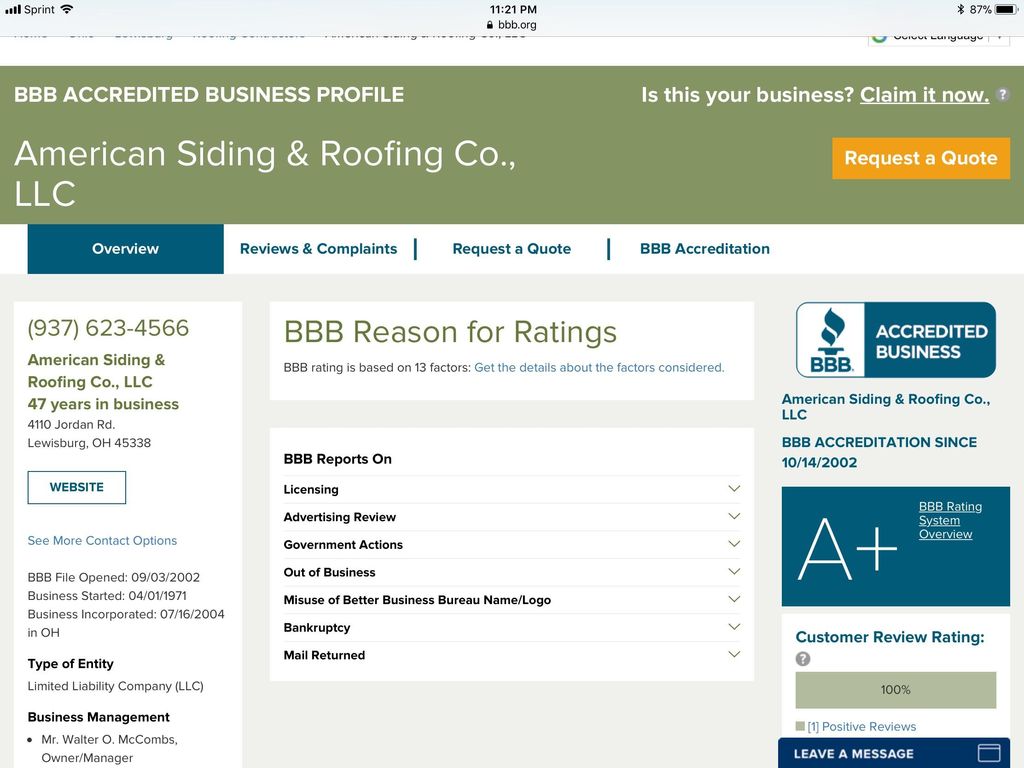
Task: Click the 100% customer review rating bar
Action: [896, 690]
